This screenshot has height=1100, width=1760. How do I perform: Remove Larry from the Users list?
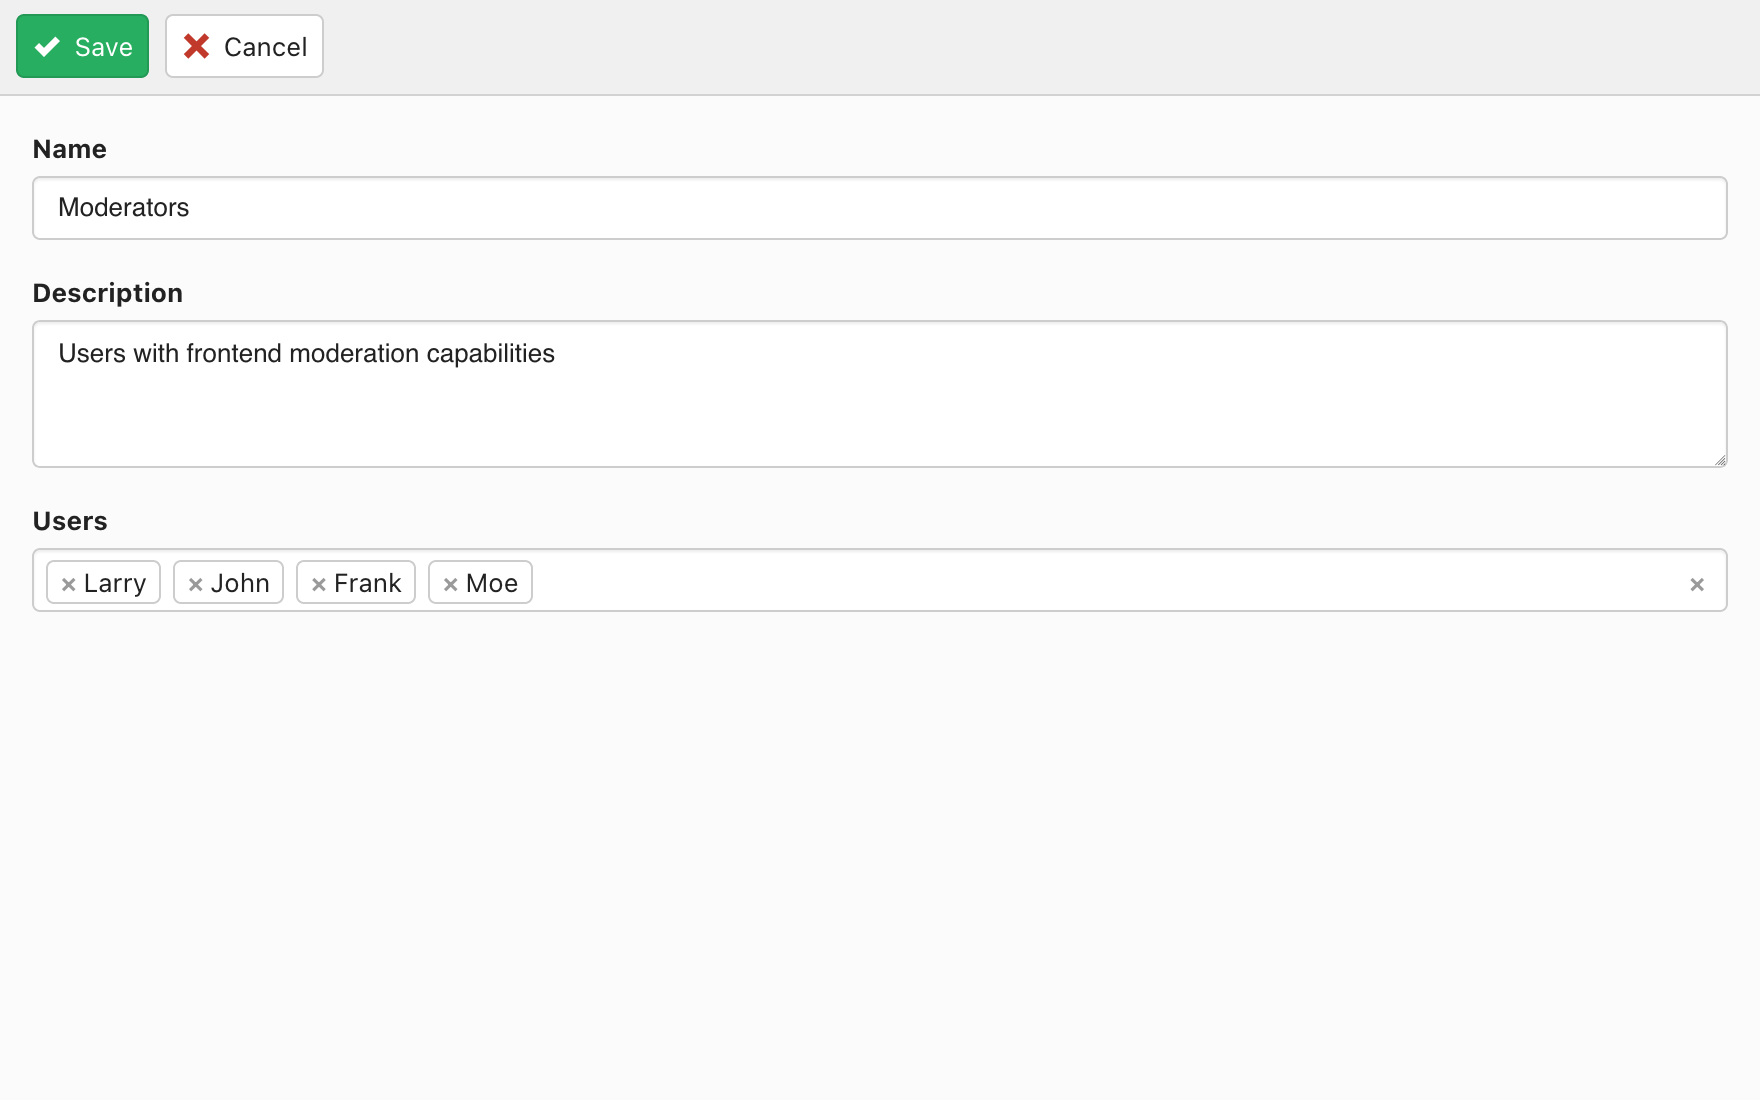click(68, 584)
